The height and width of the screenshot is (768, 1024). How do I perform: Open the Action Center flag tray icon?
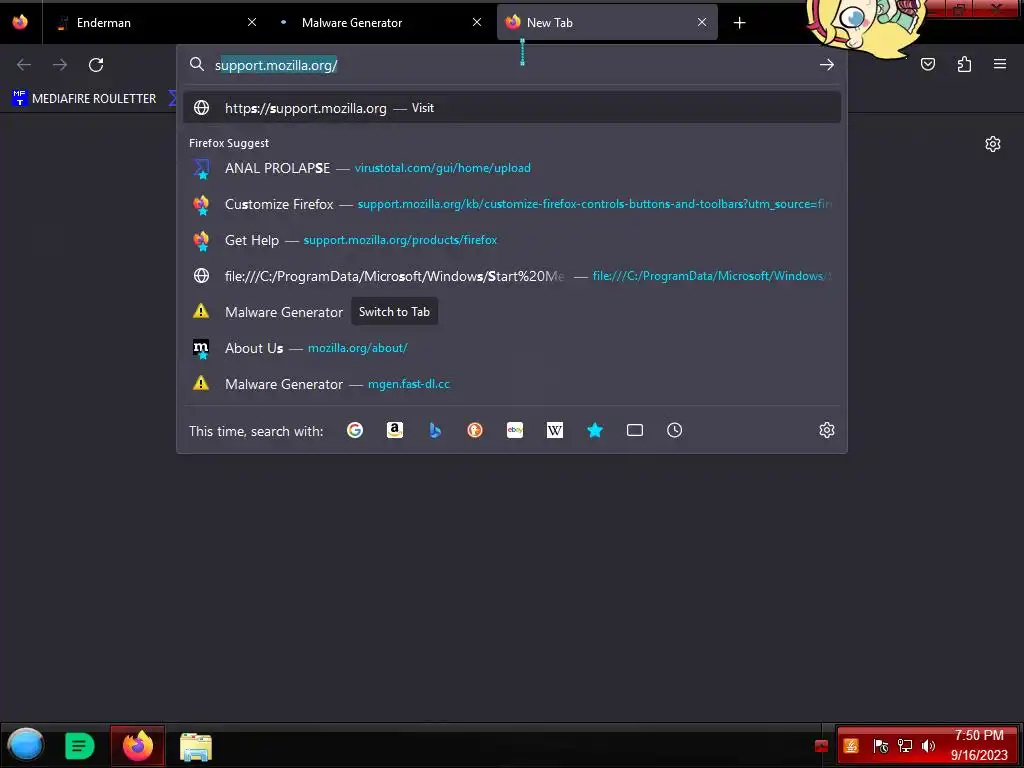[881, 746]
